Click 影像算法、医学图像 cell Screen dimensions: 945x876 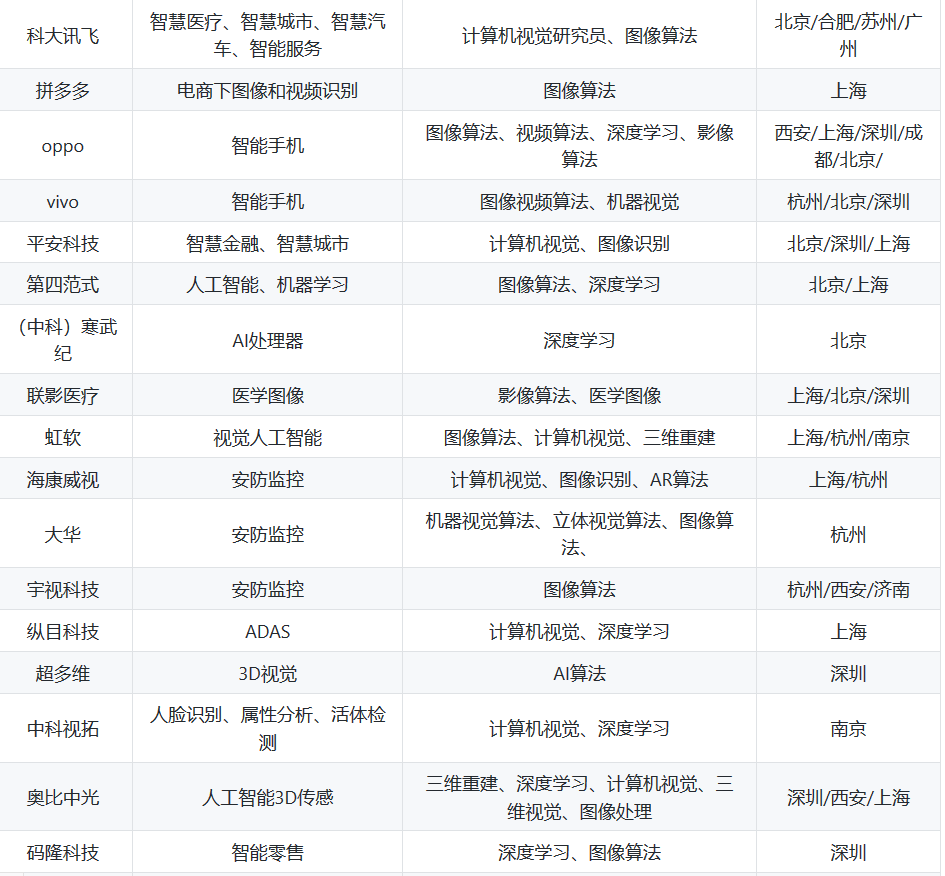(x=579, y=395)
